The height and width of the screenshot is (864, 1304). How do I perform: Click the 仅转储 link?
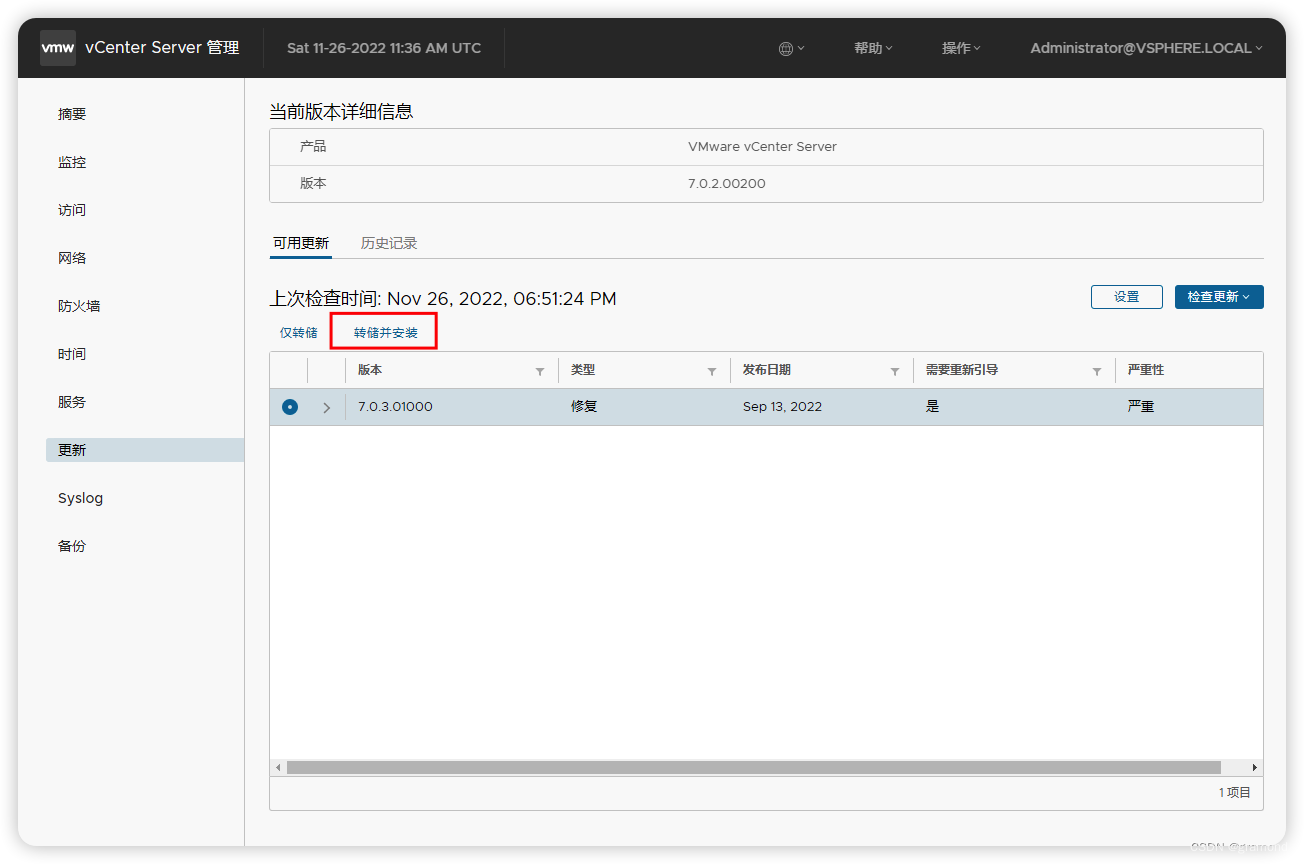pyautogui.click(x=298, y=333)
